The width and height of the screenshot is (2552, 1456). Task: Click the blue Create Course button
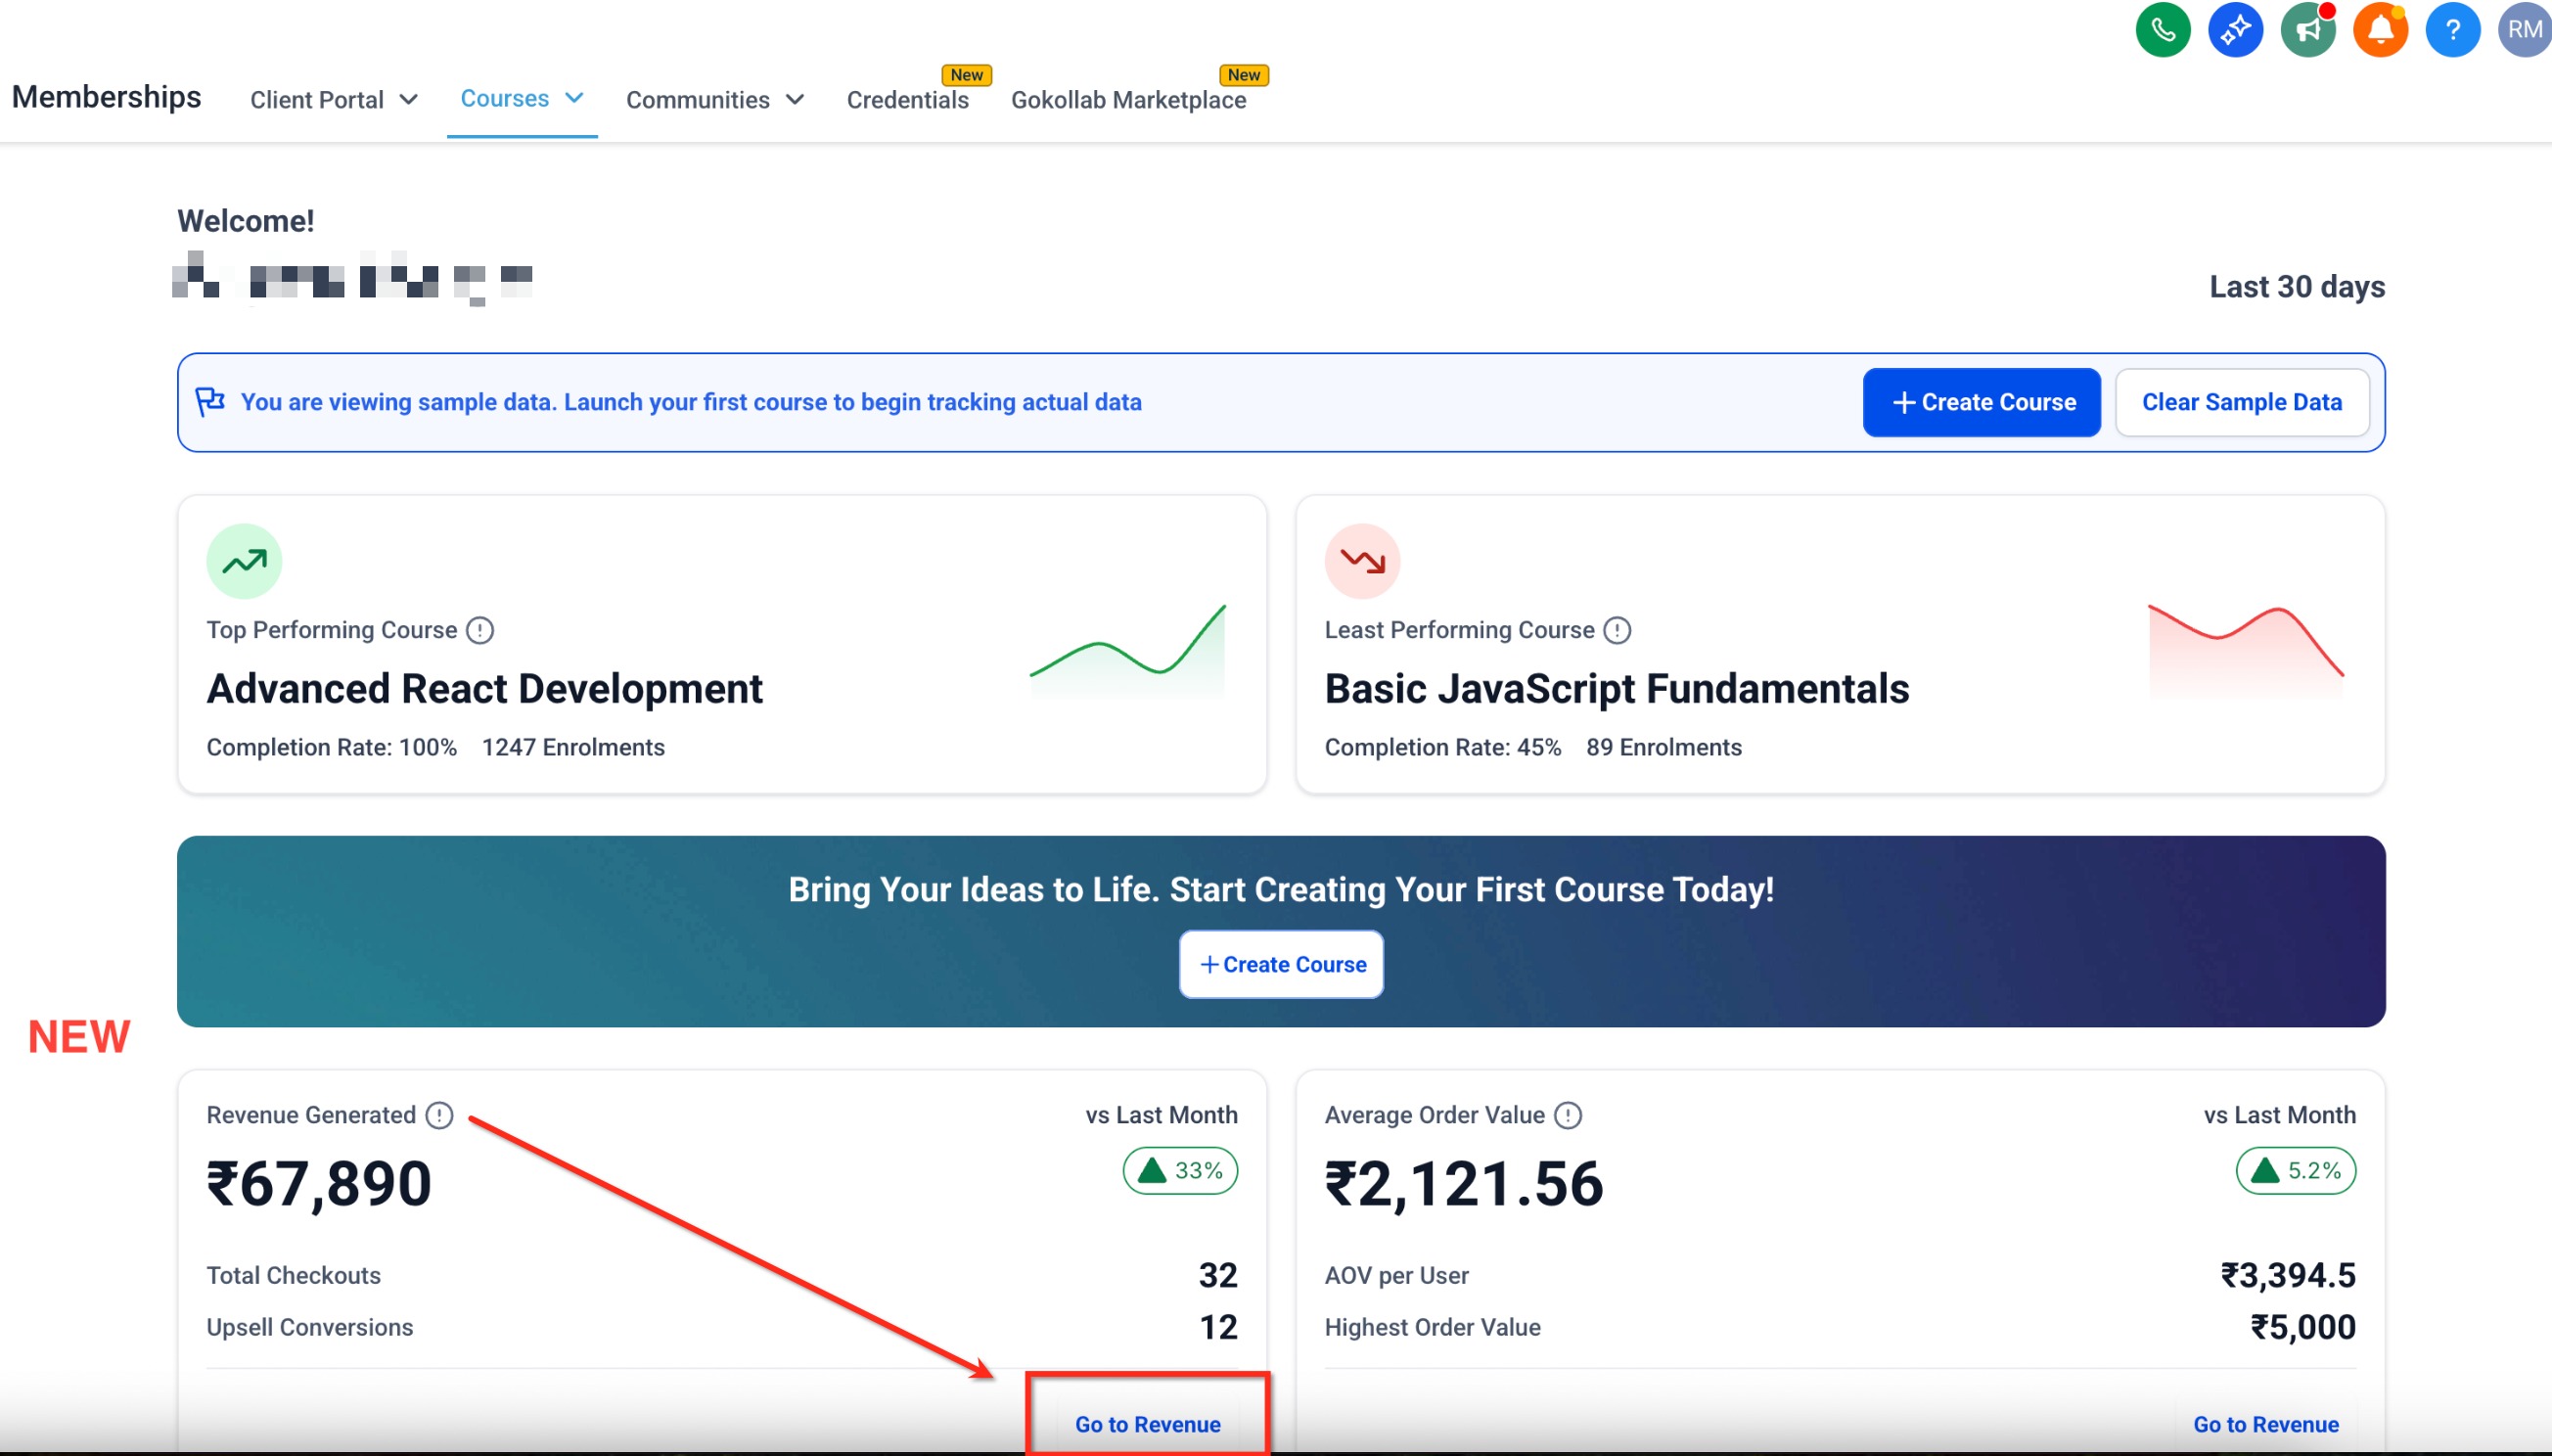click(1980, 402)
